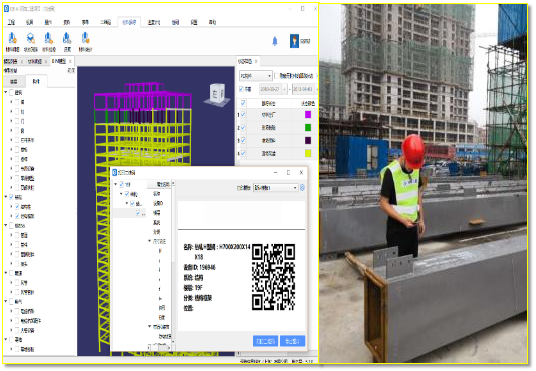Select the 19F floor text in QR preview

(199, 288)
